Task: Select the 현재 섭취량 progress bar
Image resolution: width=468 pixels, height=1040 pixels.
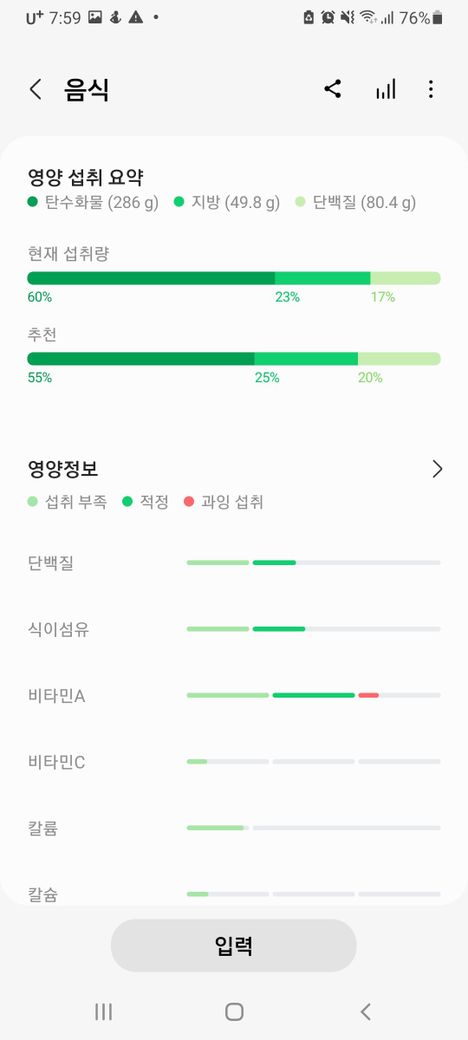Action: 234,278
